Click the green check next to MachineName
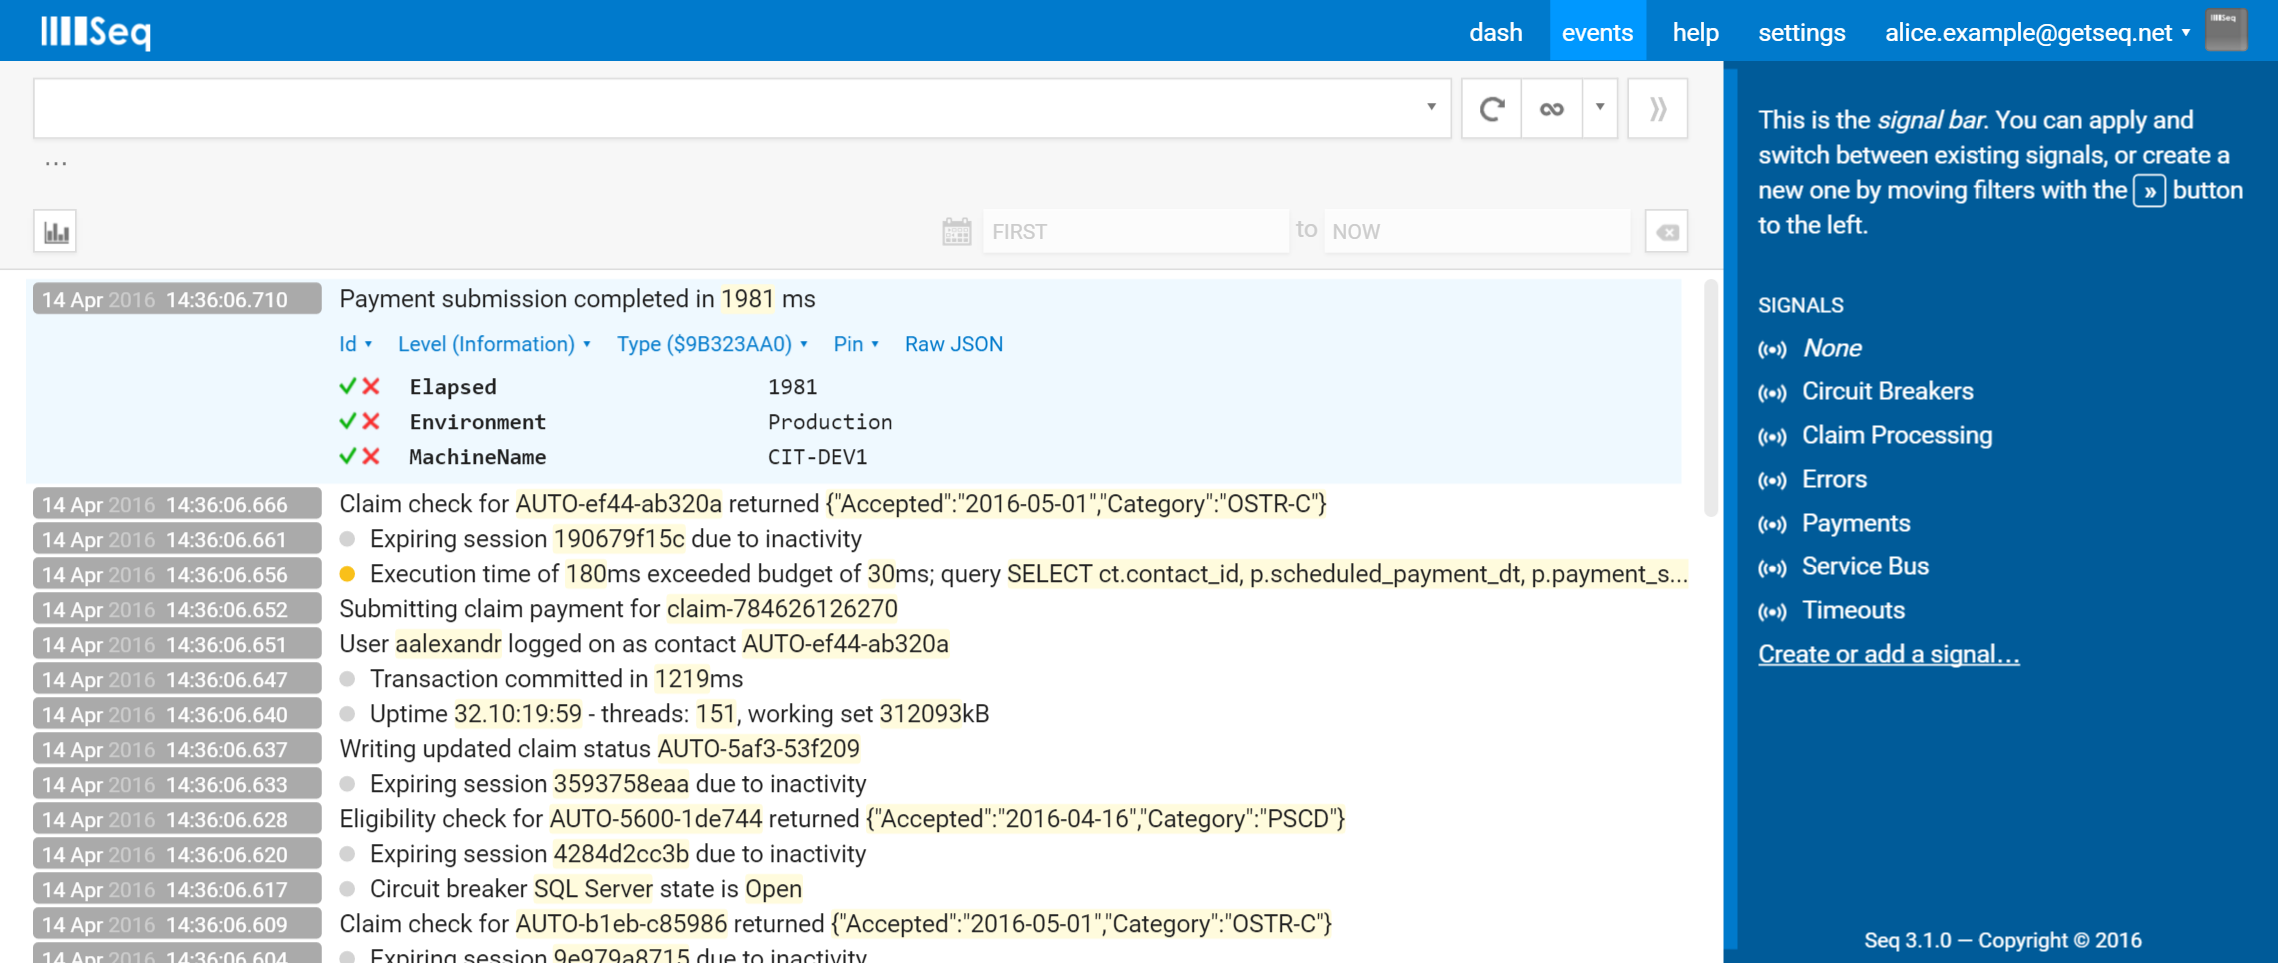The width and height of the screenshot is (2278, 963). click(x=348, y=456)
